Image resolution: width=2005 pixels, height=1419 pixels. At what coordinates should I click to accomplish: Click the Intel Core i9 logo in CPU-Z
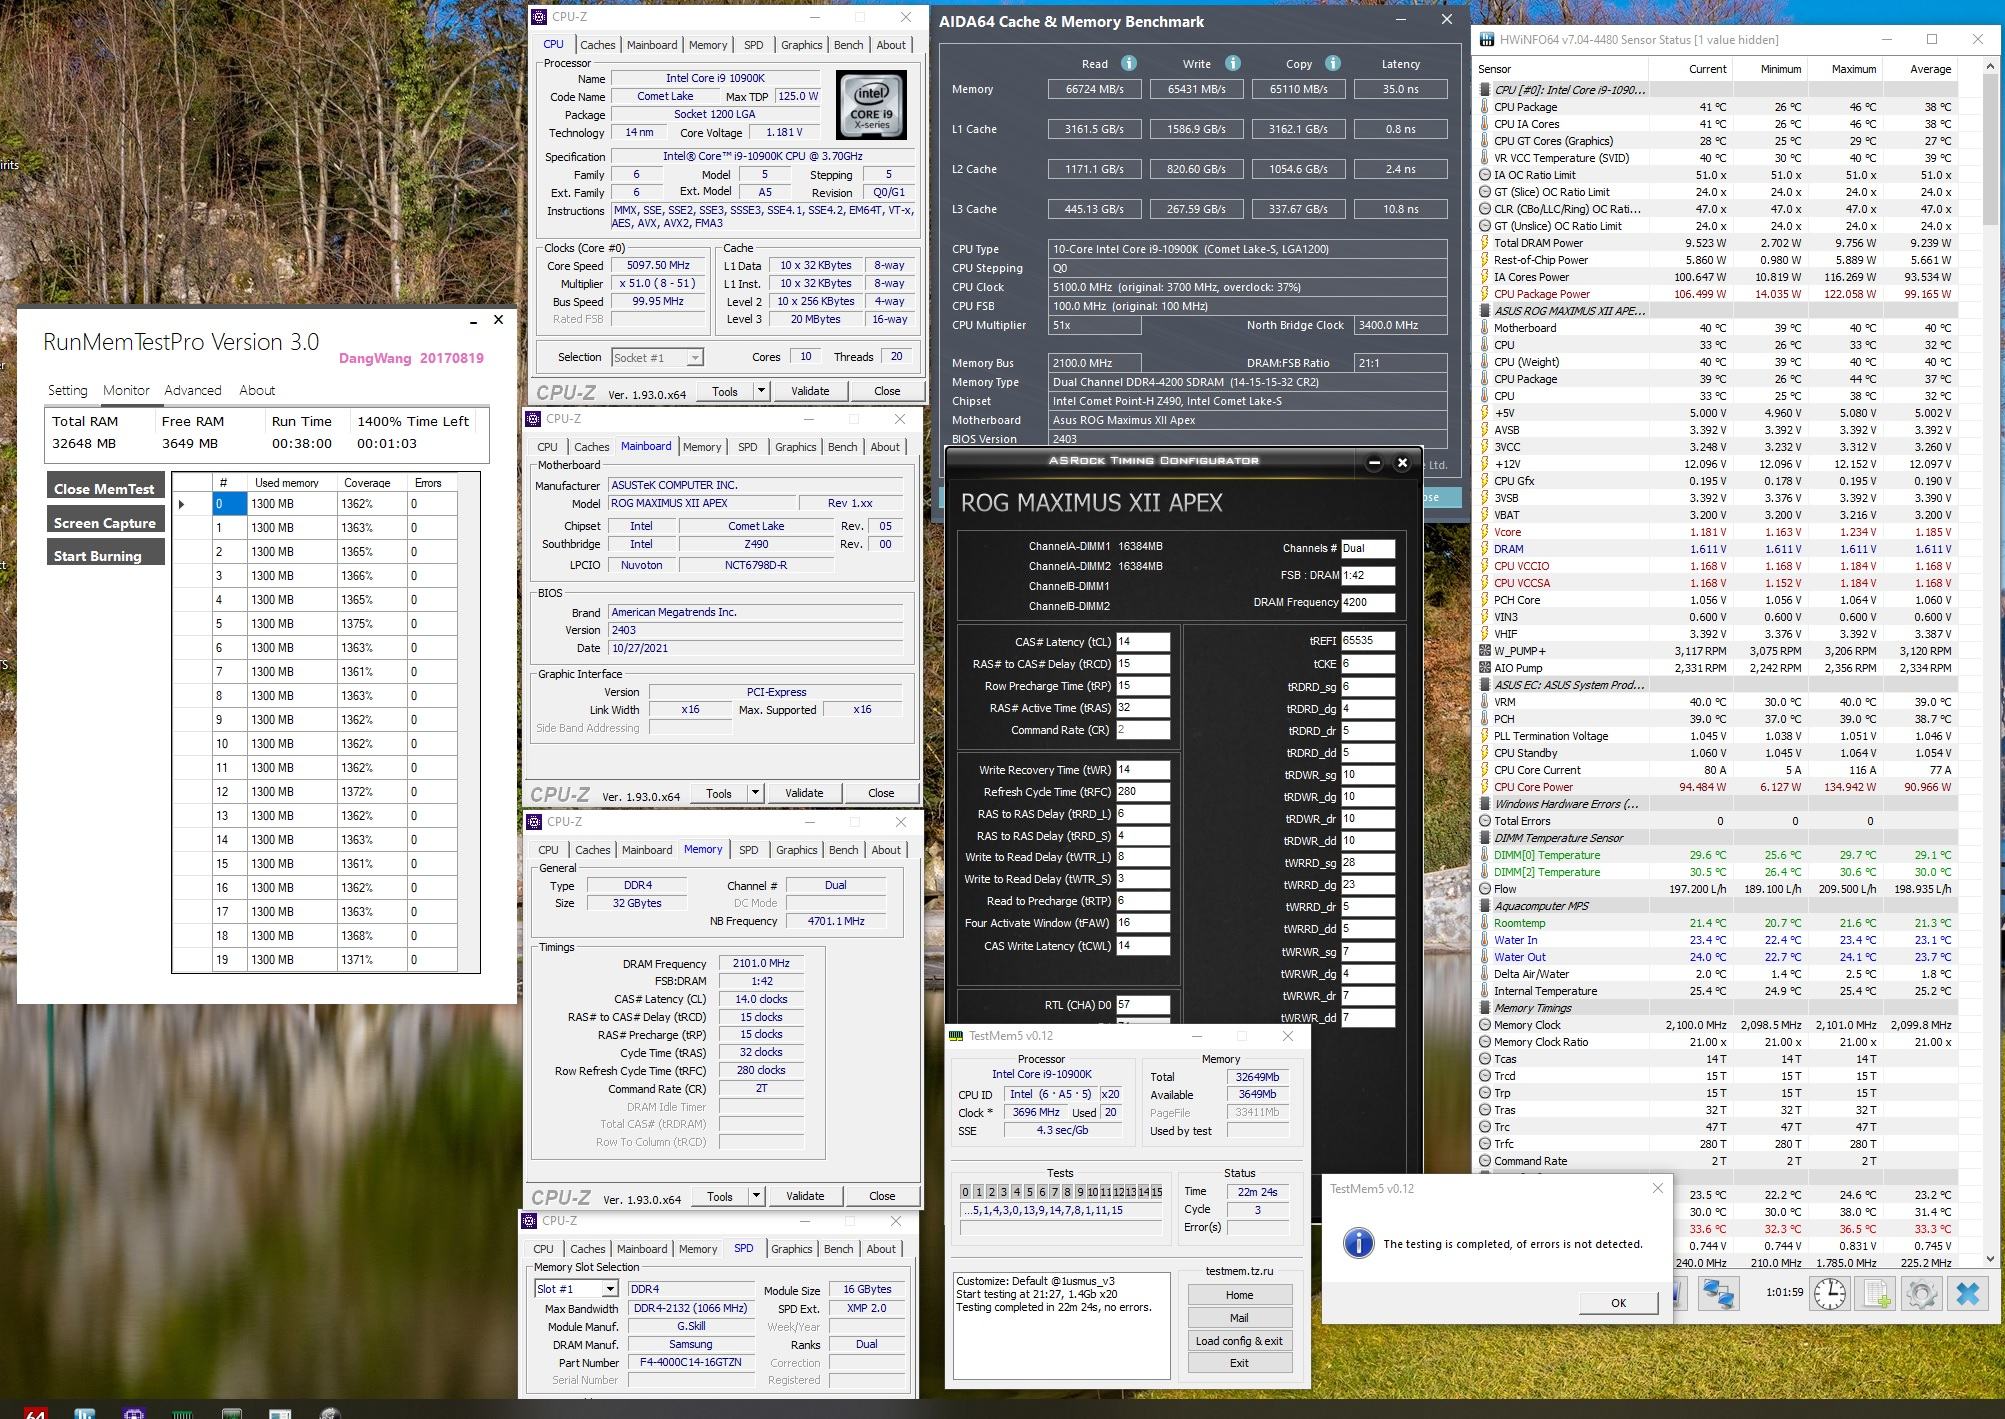(871, 104)
